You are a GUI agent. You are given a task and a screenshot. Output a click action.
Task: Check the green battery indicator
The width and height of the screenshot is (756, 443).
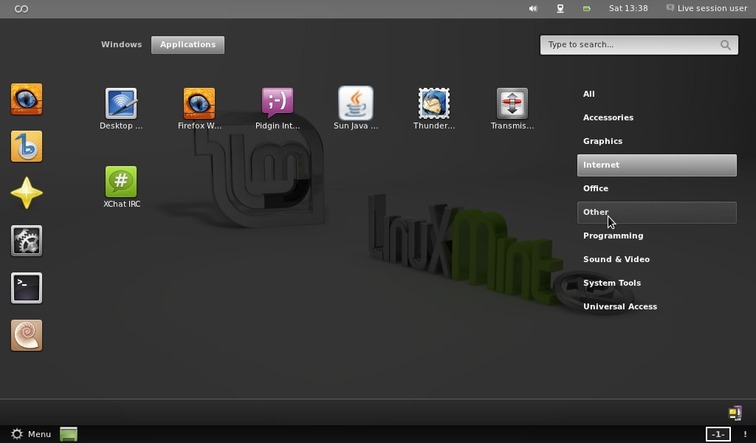click(586, 9)
